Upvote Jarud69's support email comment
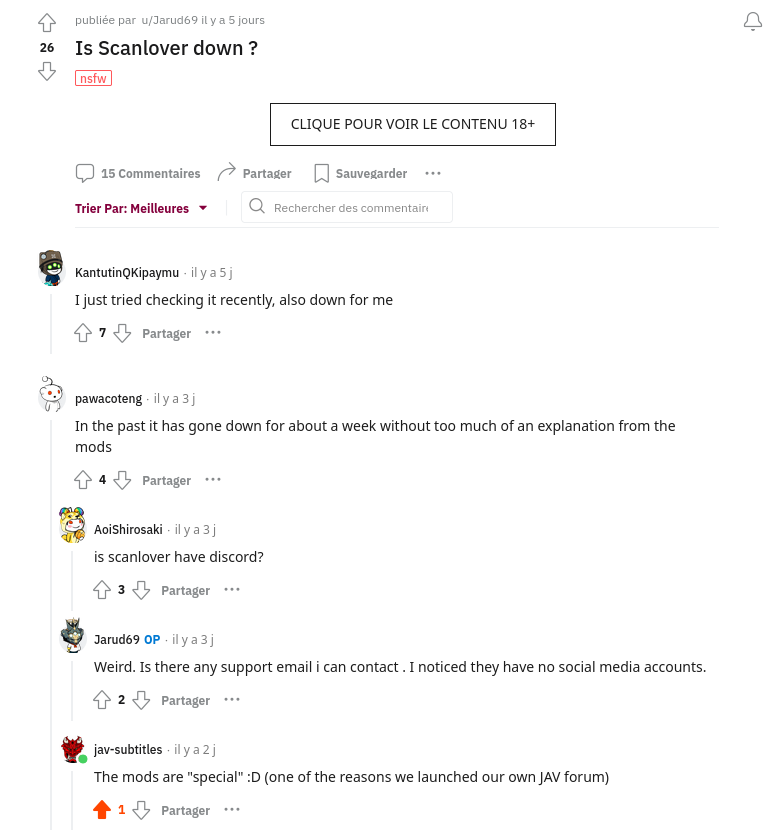 [x=102, y=700]
